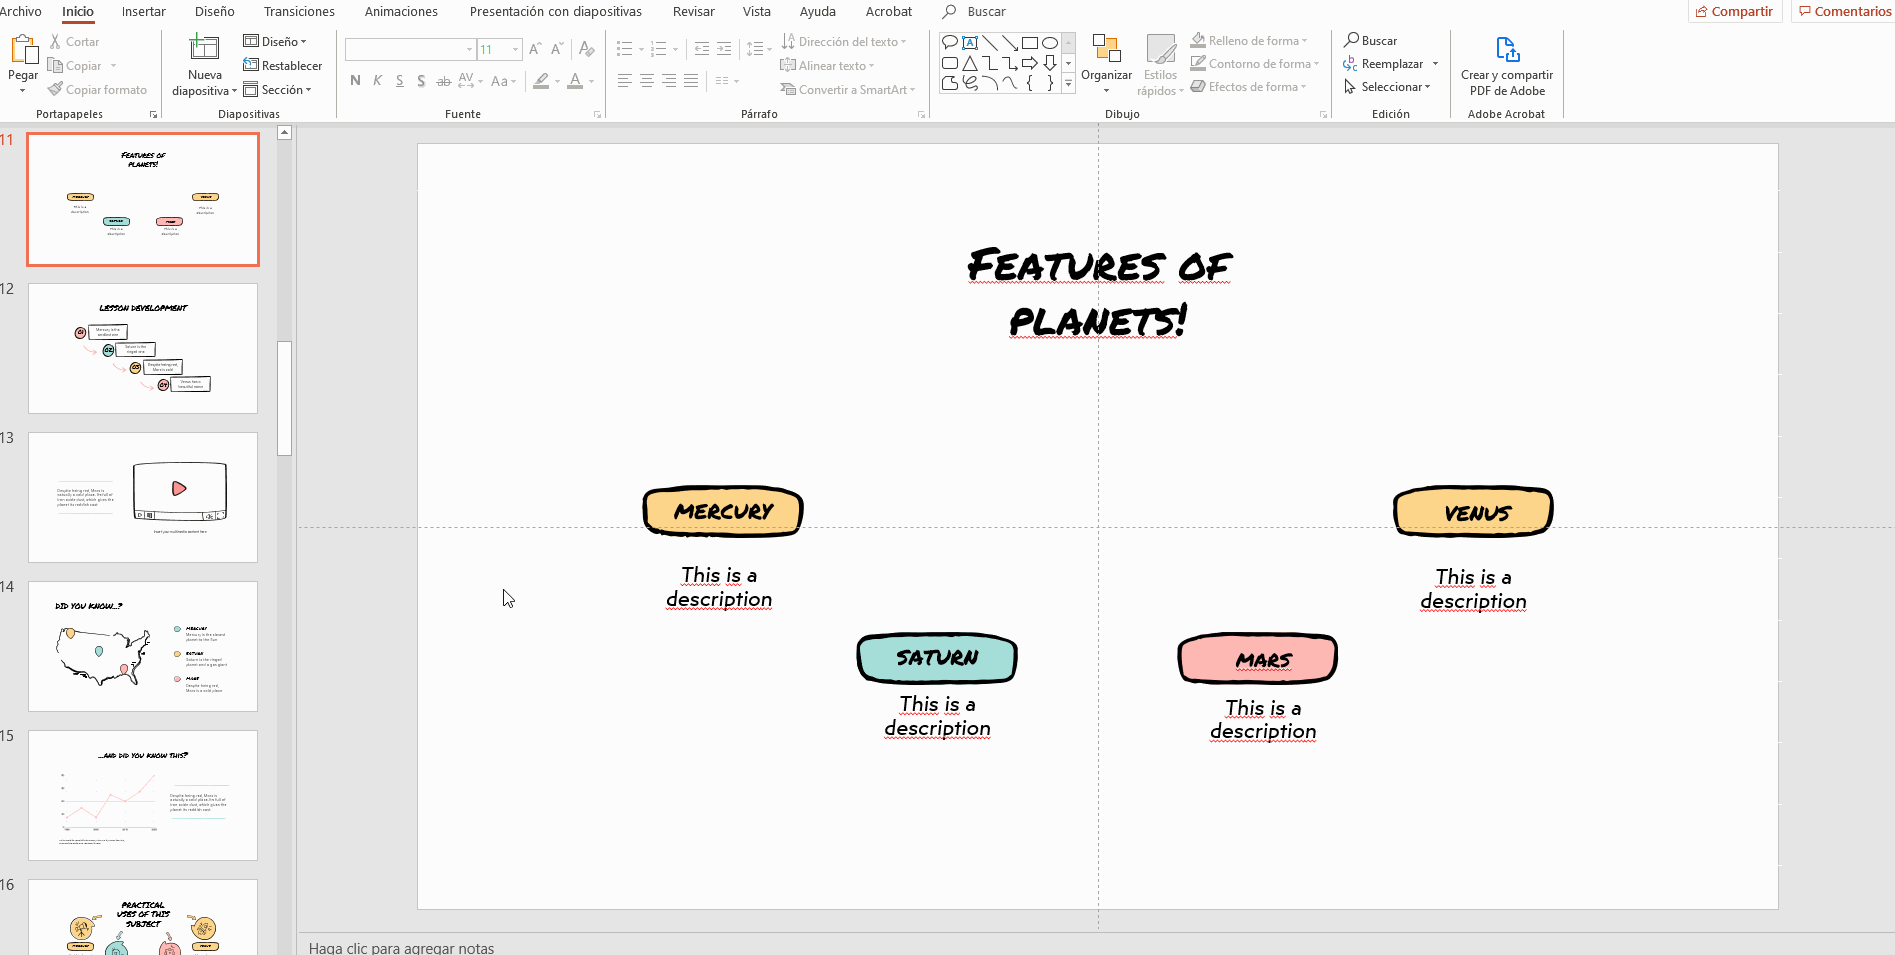Select the straight line shape
Image resolution: width=1895 pixels, height=955 pixels.
(x=990, y=43)
